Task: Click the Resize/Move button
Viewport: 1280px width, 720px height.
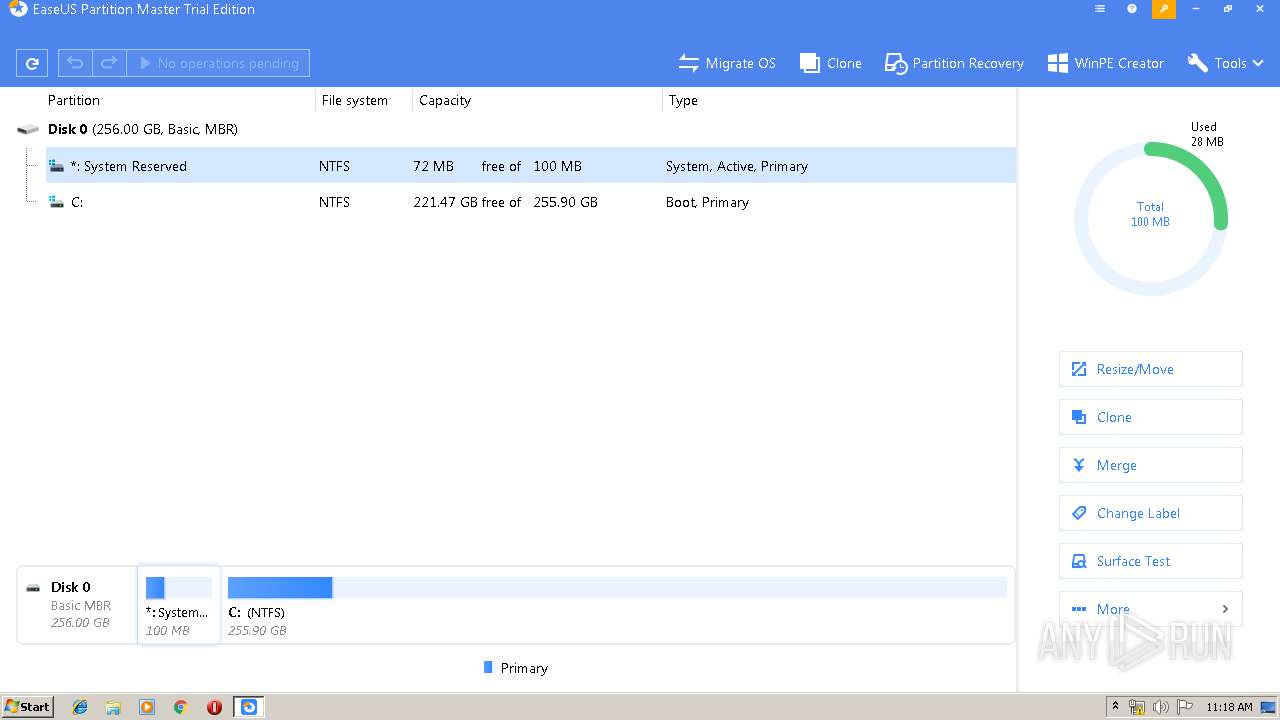Action: pos(1151,369)
